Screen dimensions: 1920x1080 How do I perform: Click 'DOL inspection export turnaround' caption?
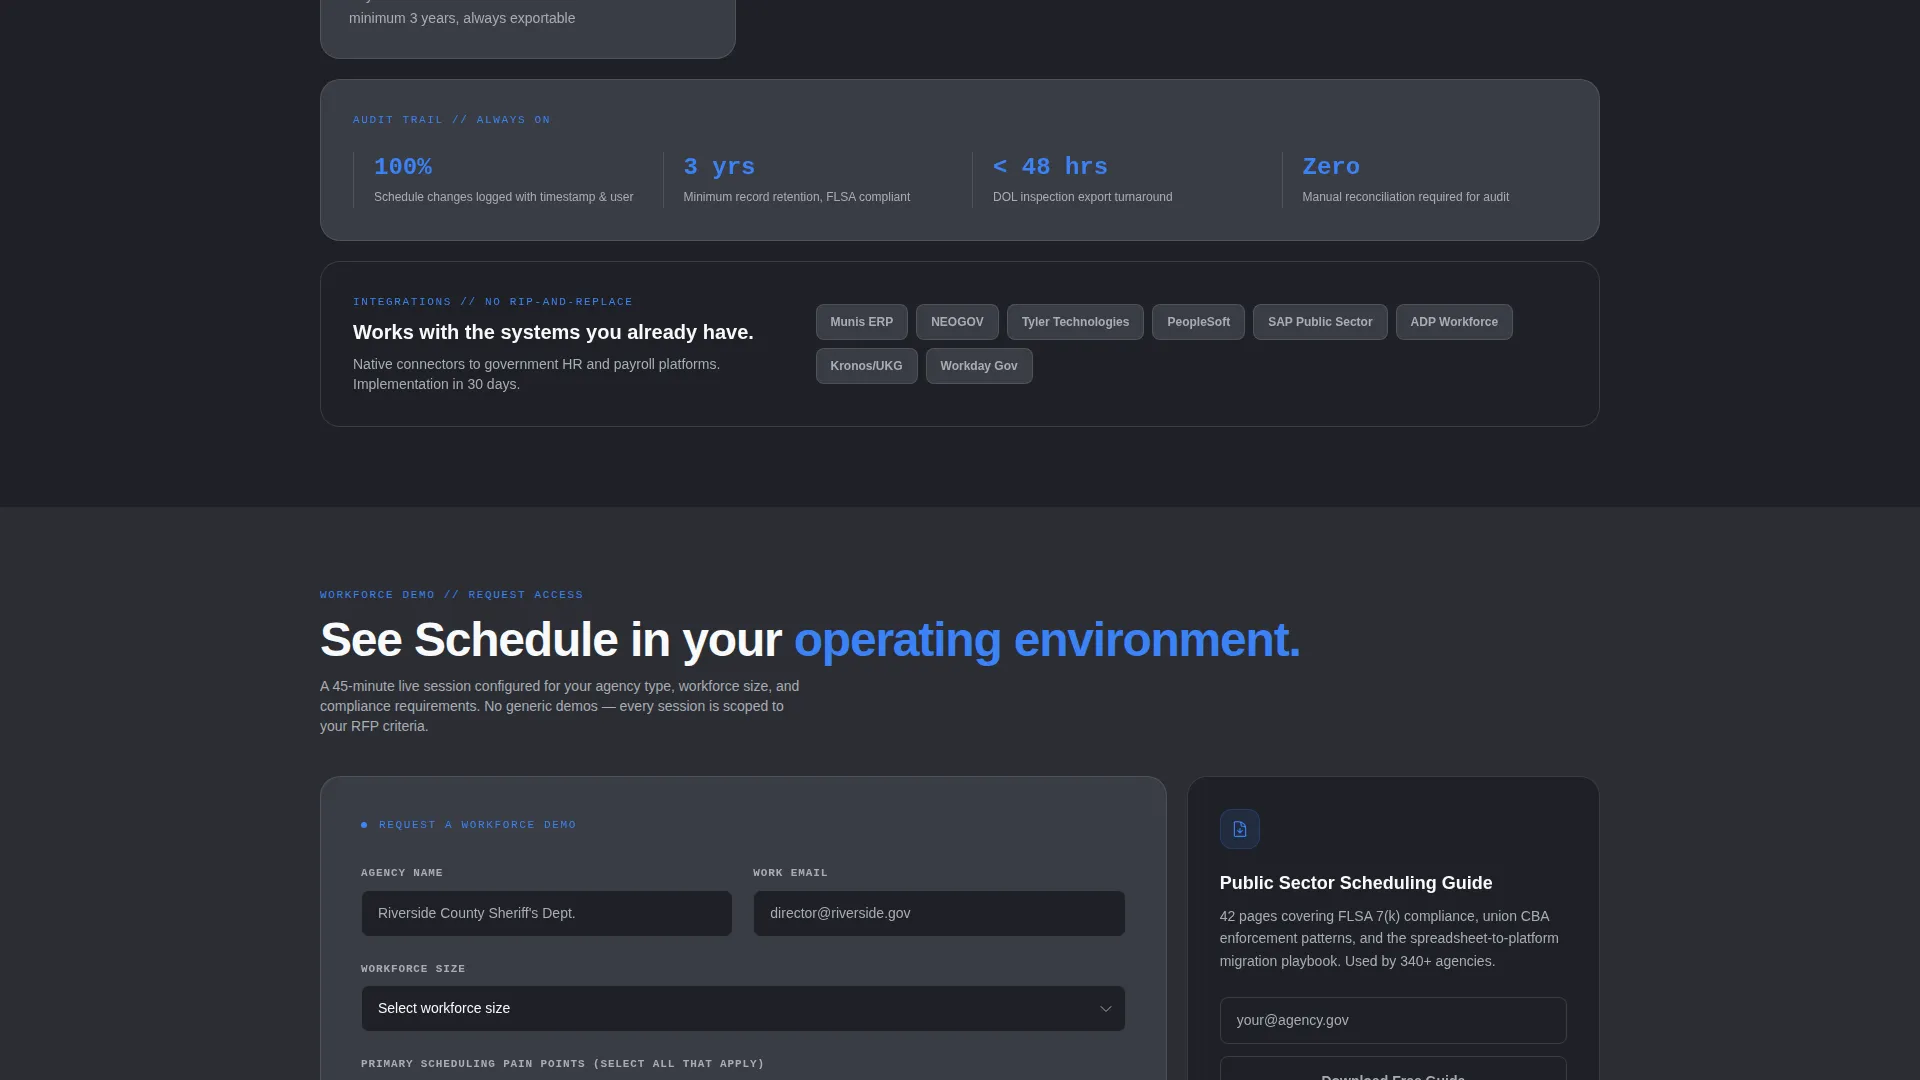coord(1082,197)
